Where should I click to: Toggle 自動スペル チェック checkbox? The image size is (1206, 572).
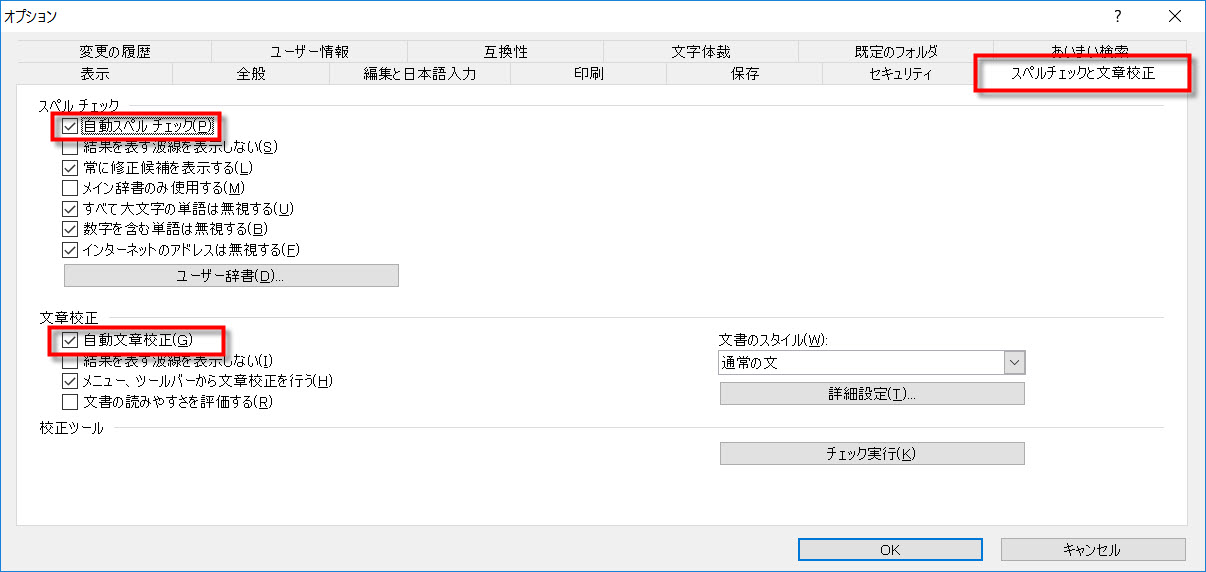tap(70, 126)
